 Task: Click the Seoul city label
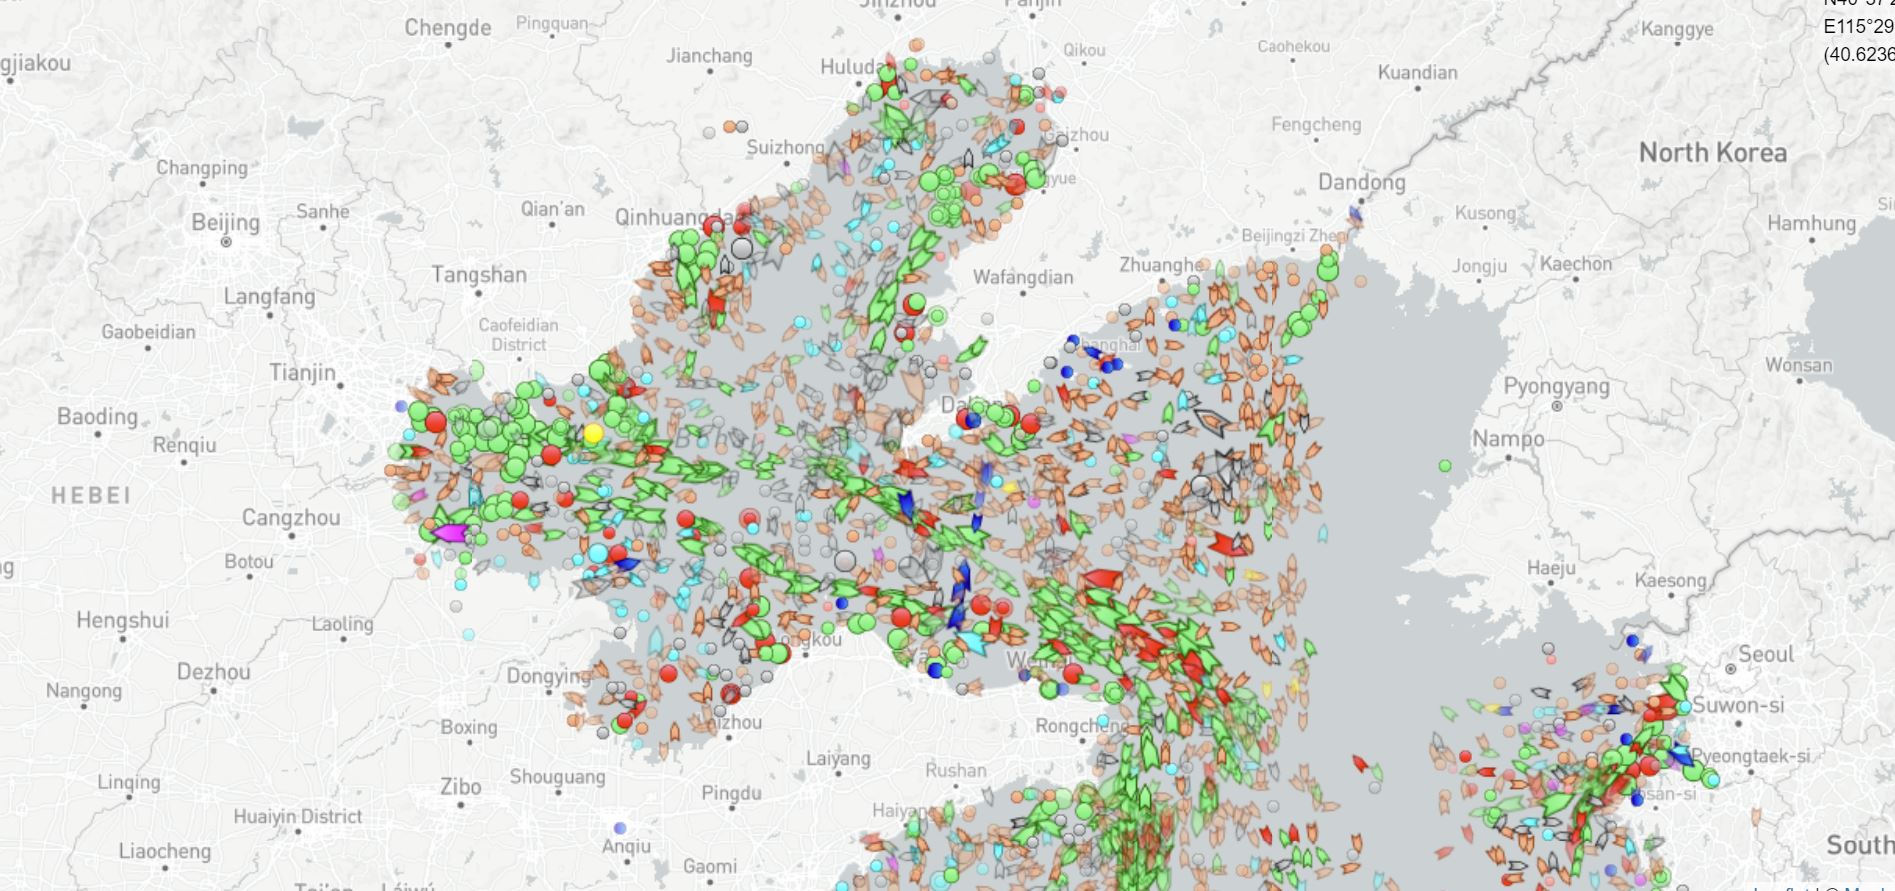[x=1766, y=654]
